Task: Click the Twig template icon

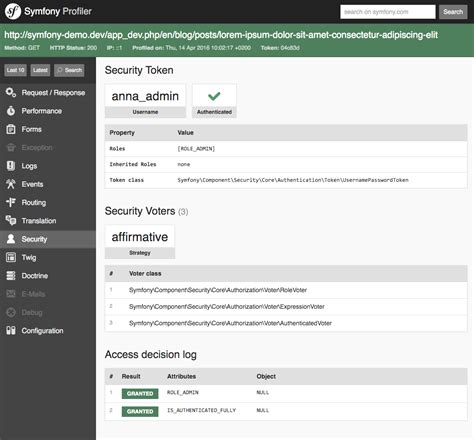Action: (11, 257)
